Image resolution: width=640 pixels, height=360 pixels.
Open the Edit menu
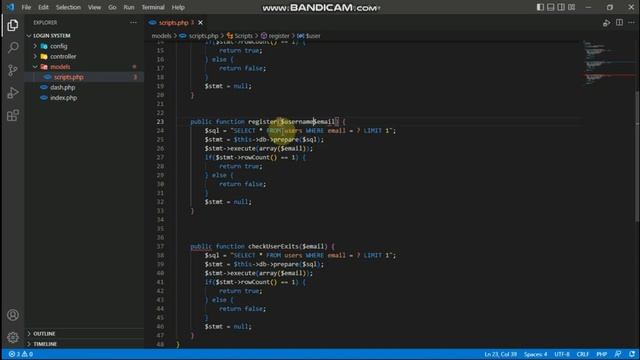click(43, 7)
